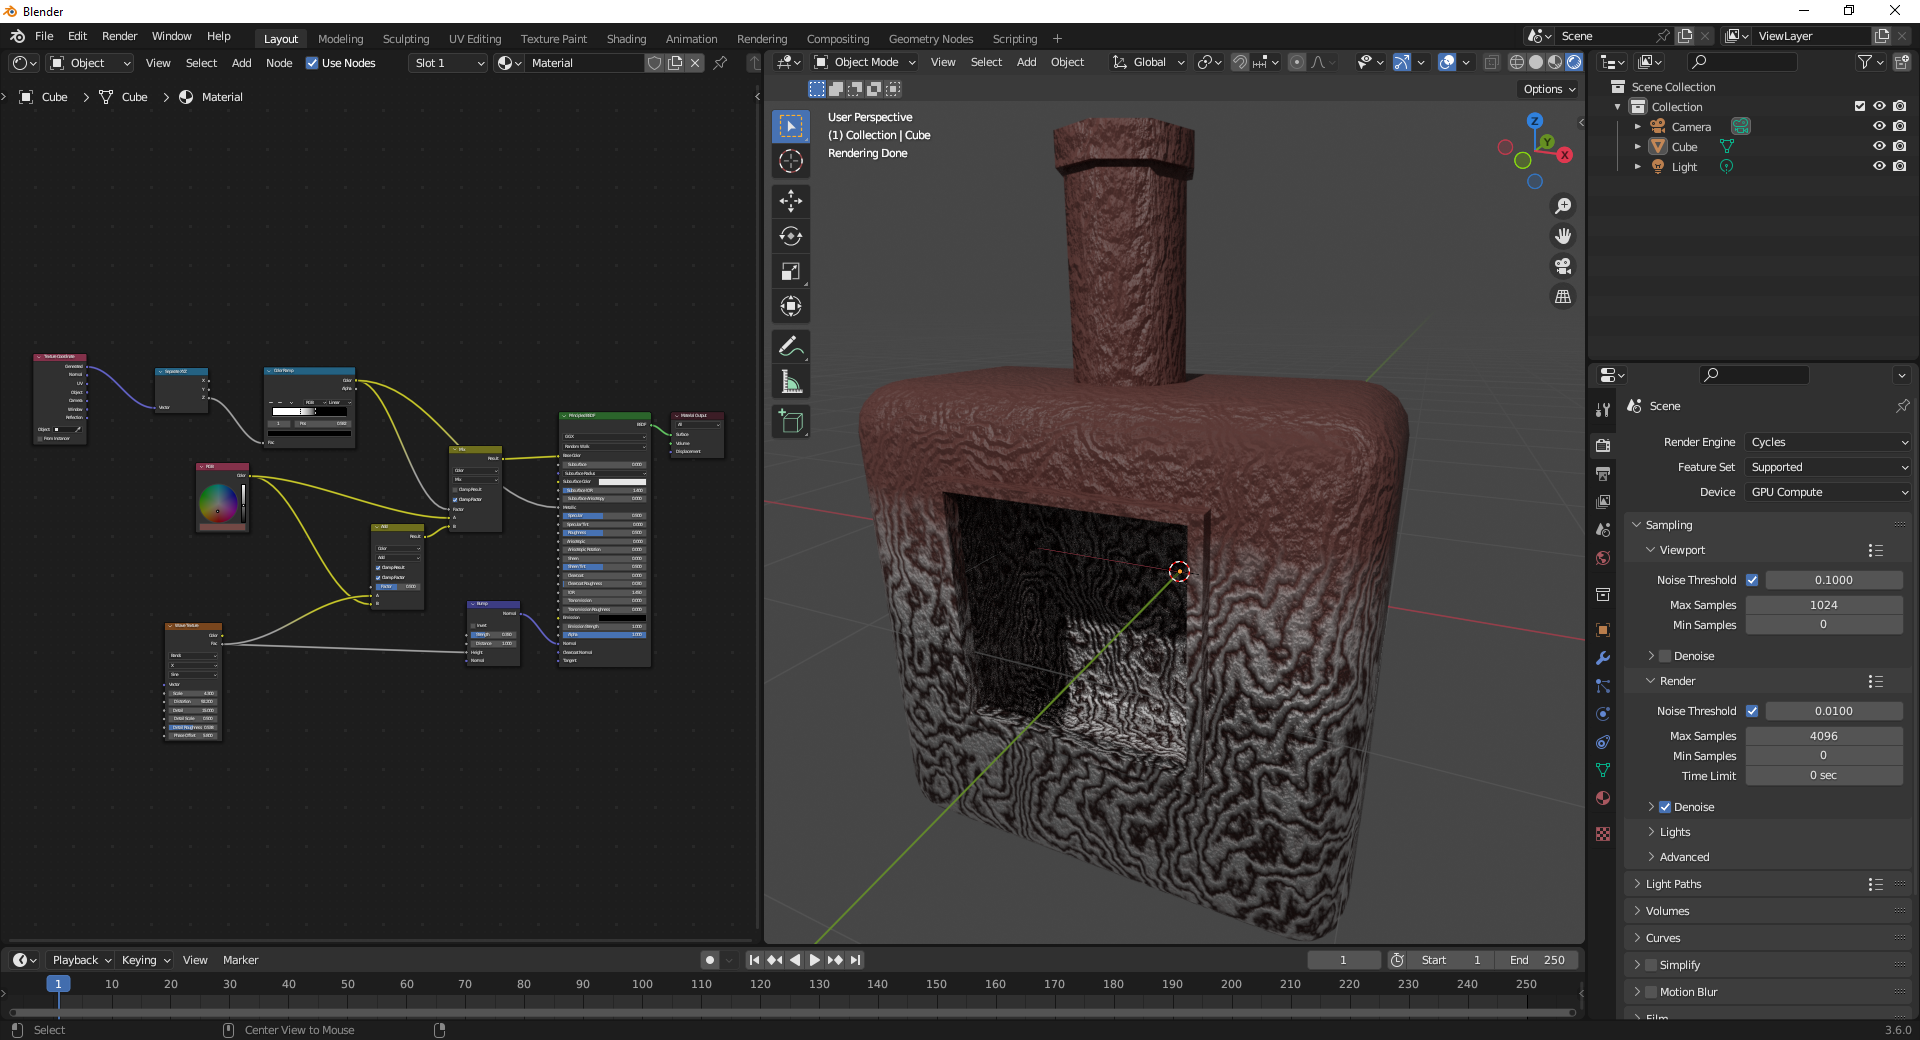Open the viewport Options button
1920x1040 pixels.
pos(1548,89)
